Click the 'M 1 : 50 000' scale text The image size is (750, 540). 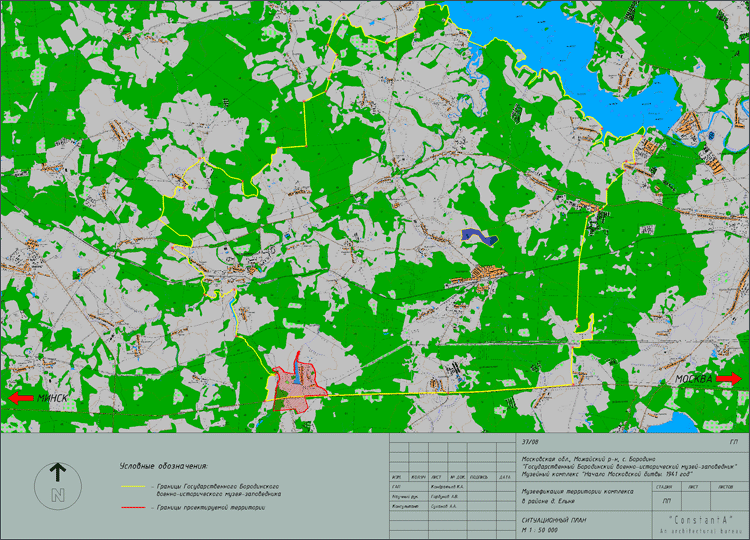pyautogui.click(x=543, y=530)
